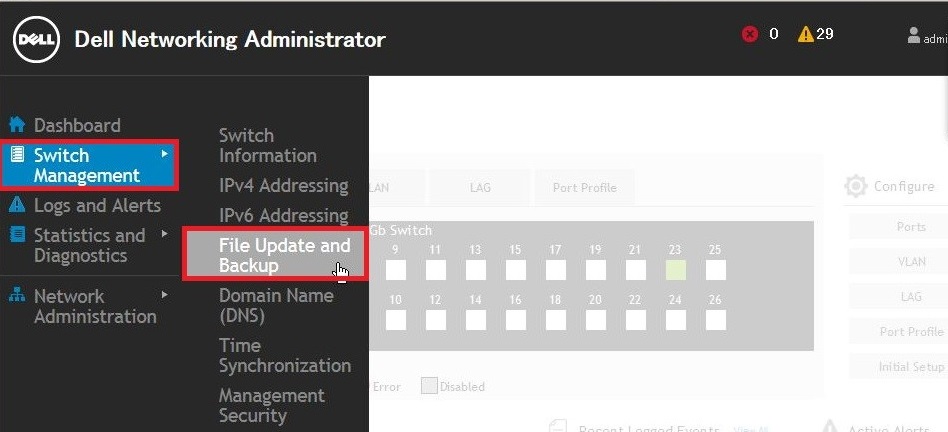This screenshot has height=432, width=948.
Task: Click the error count 0
Action: point(774,34)
